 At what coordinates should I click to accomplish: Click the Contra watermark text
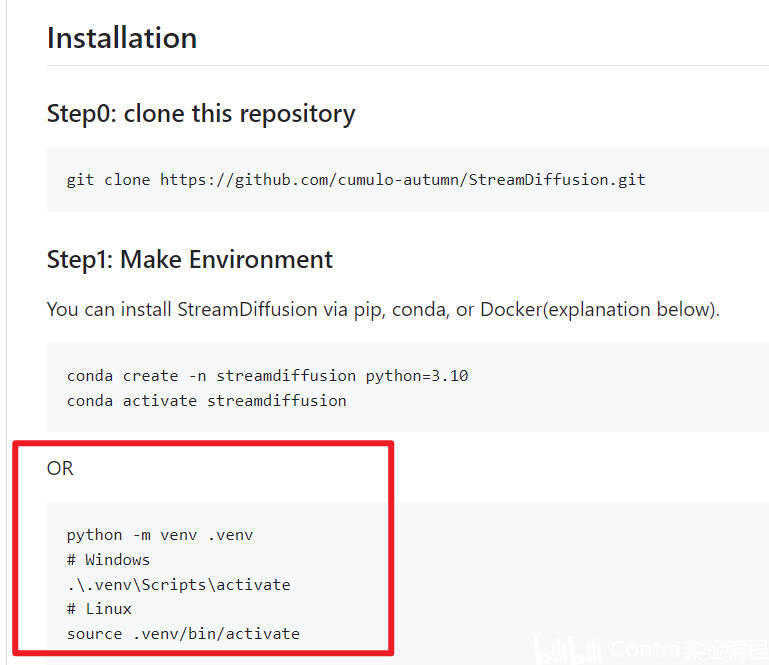pyautogui.click(x=685, y=650)
